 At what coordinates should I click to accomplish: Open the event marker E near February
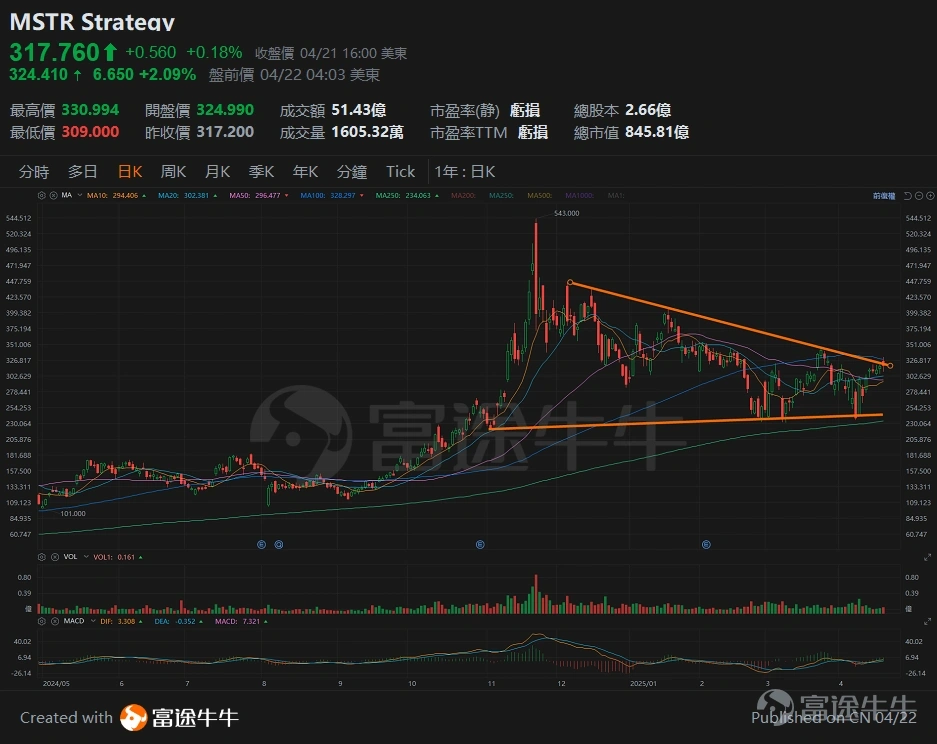706,544
